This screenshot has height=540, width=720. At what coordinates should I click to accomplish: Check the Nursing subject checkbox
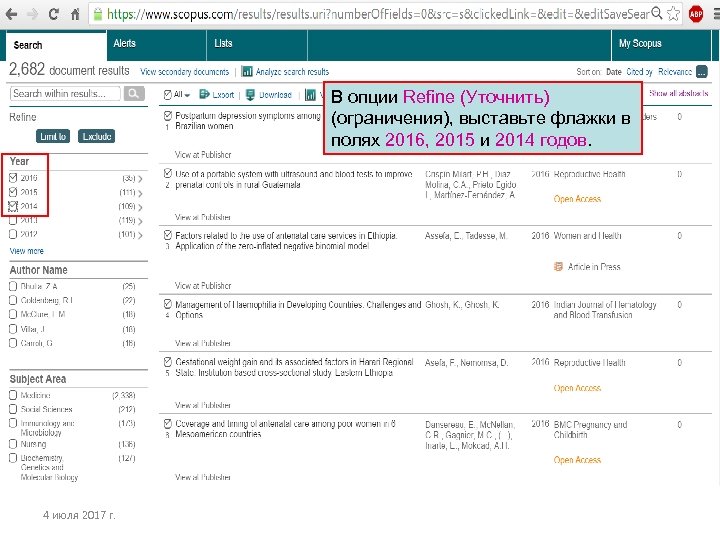13,444
